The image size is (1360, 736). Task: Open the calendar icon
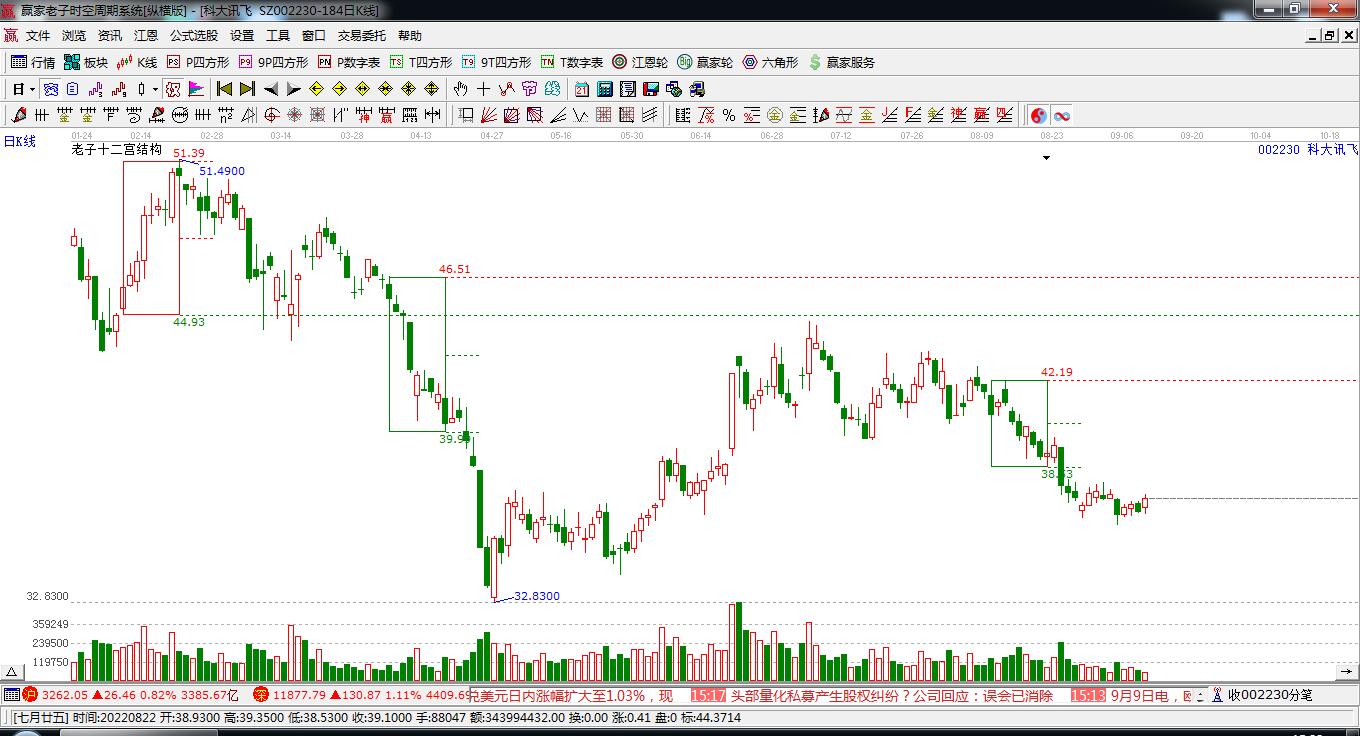tap(582, 89)
